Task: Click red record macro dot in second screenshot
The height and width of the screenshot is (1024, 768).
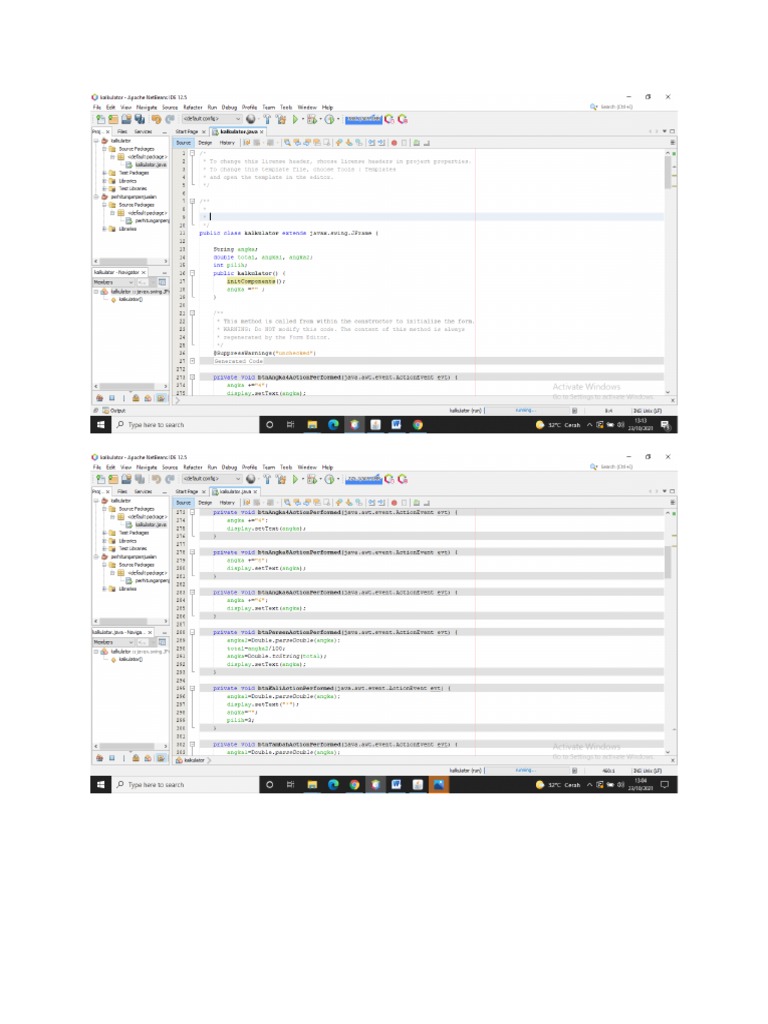Action: tap(394, 502)
